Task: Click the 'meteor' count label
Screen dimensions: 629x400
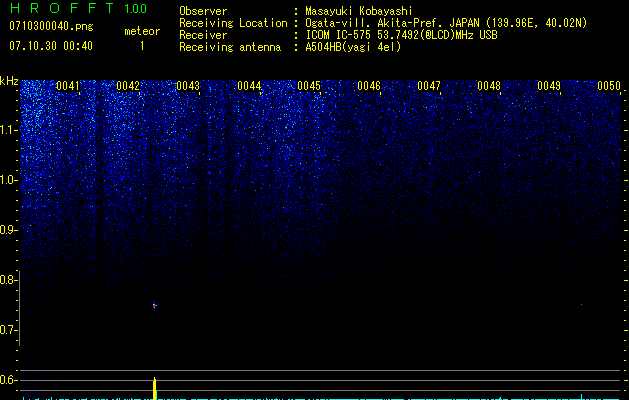Action: 142,31
